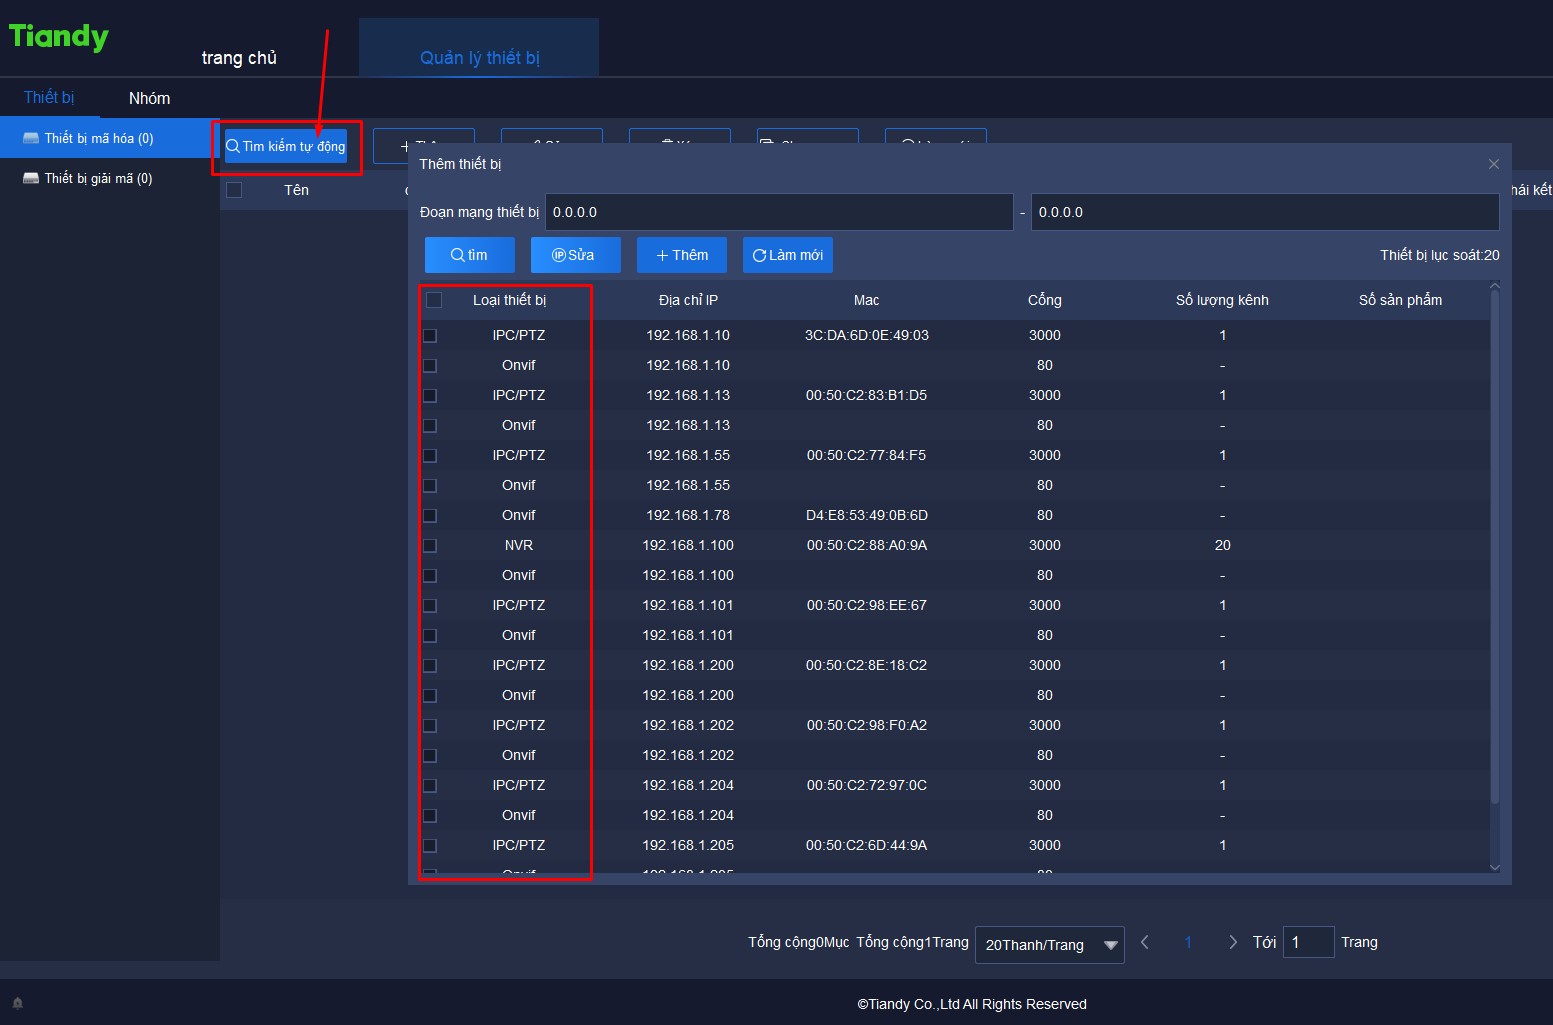
Task: Click the starting IP range input field
Action: click(x=778, y=212)
